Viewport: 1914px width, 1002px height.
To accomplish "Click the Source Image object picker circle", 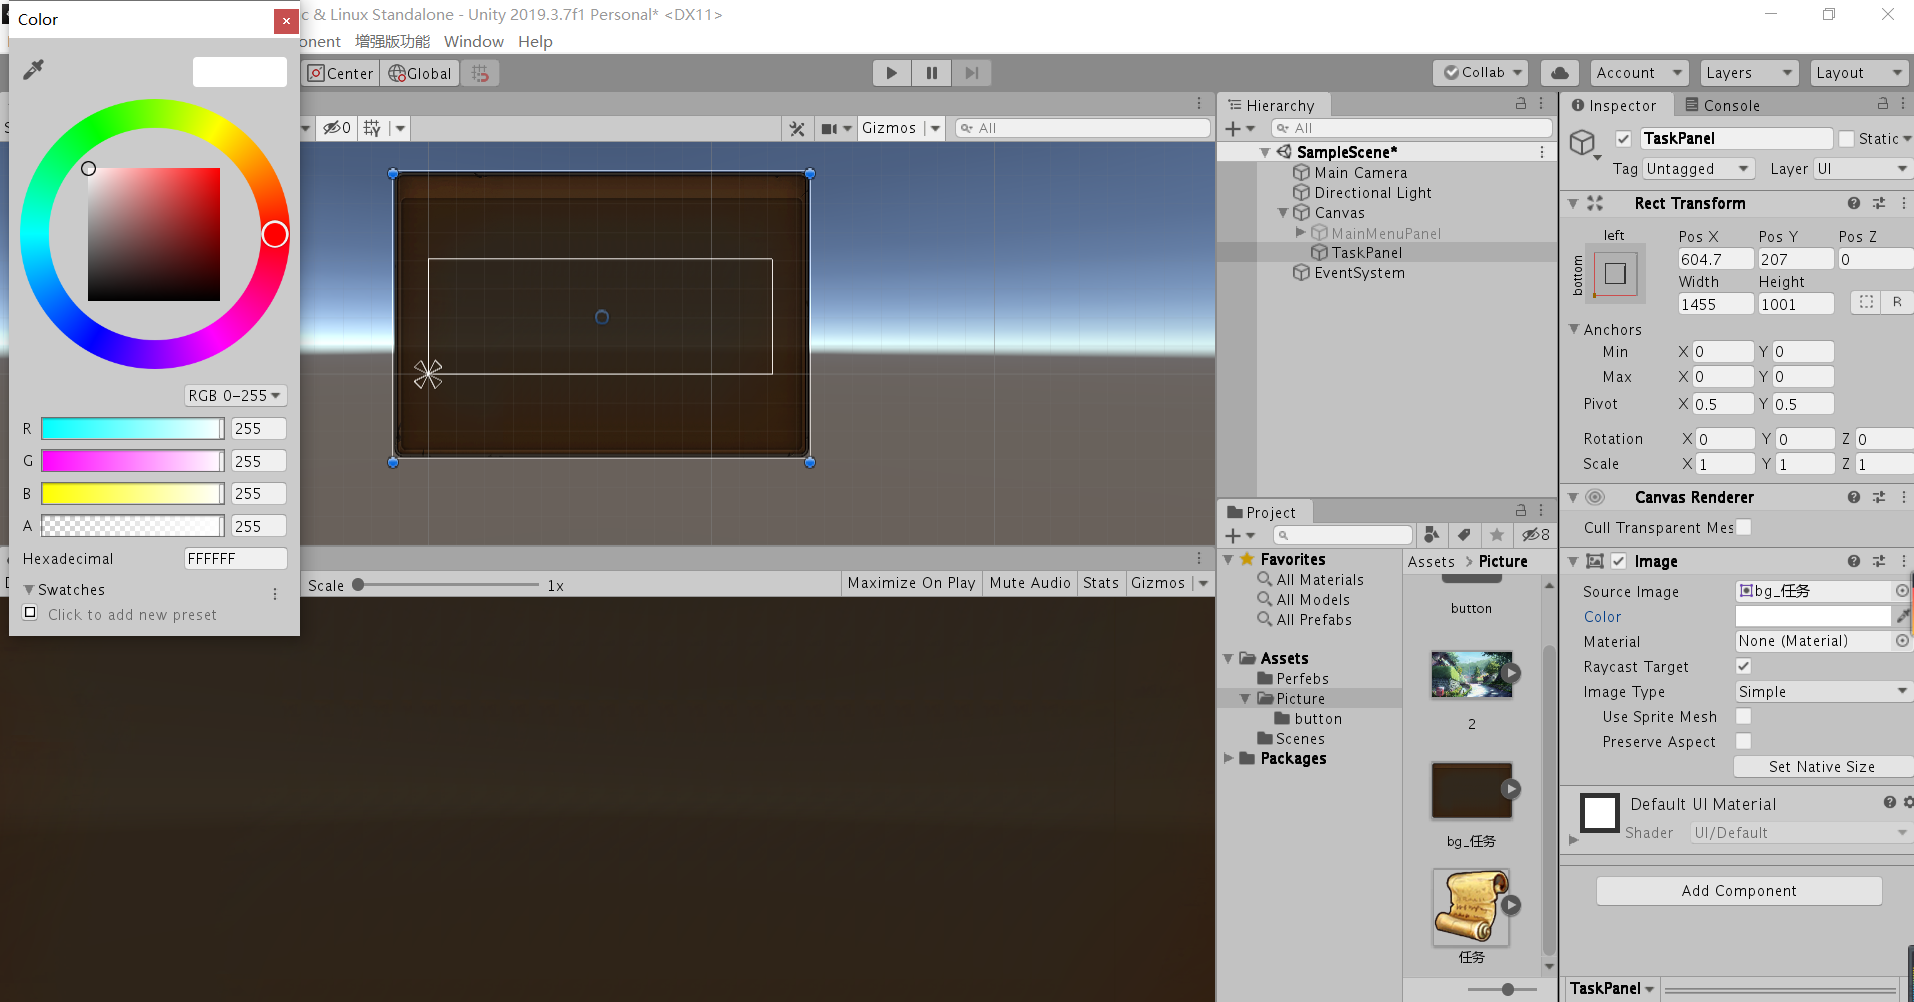I will coord(1902,591).
